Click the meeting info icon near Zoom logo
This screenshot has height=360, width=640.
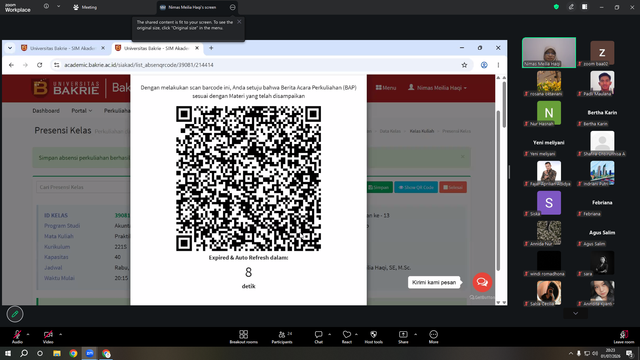pyautogui.click(x=46, y=7)
